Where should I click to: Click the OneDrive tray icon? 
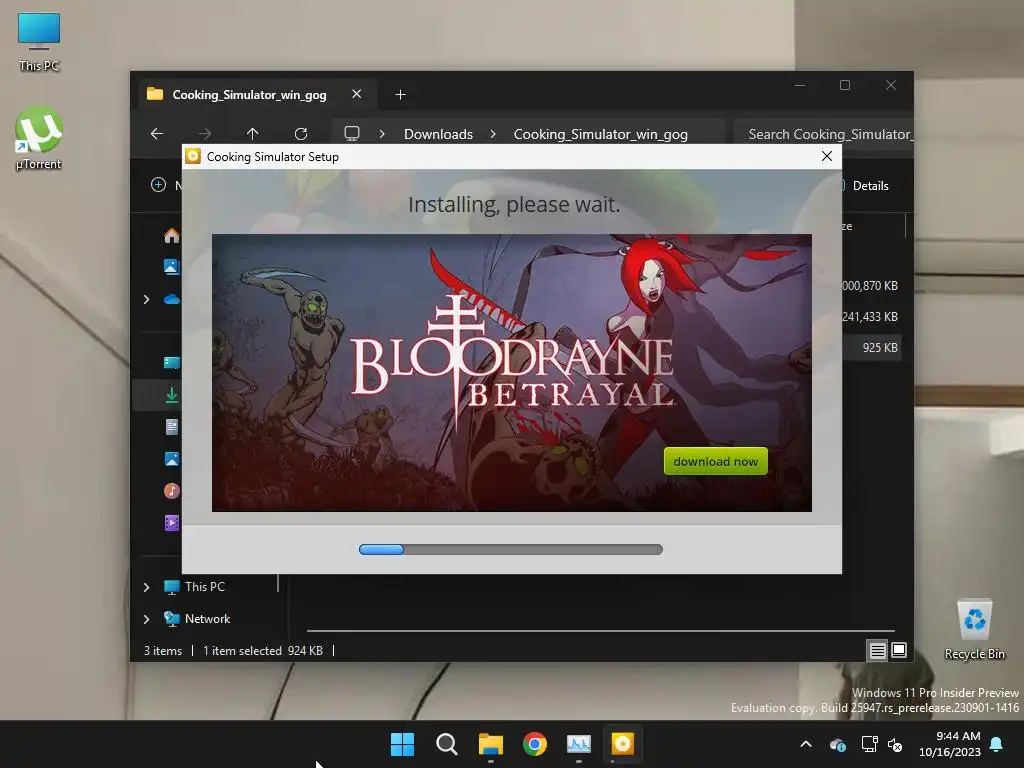point(838,744)
